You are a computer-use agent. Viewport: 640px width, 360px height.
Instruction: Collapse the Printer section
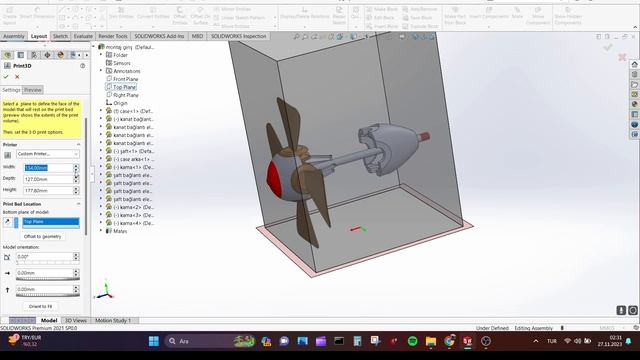[x=78, y=145]
